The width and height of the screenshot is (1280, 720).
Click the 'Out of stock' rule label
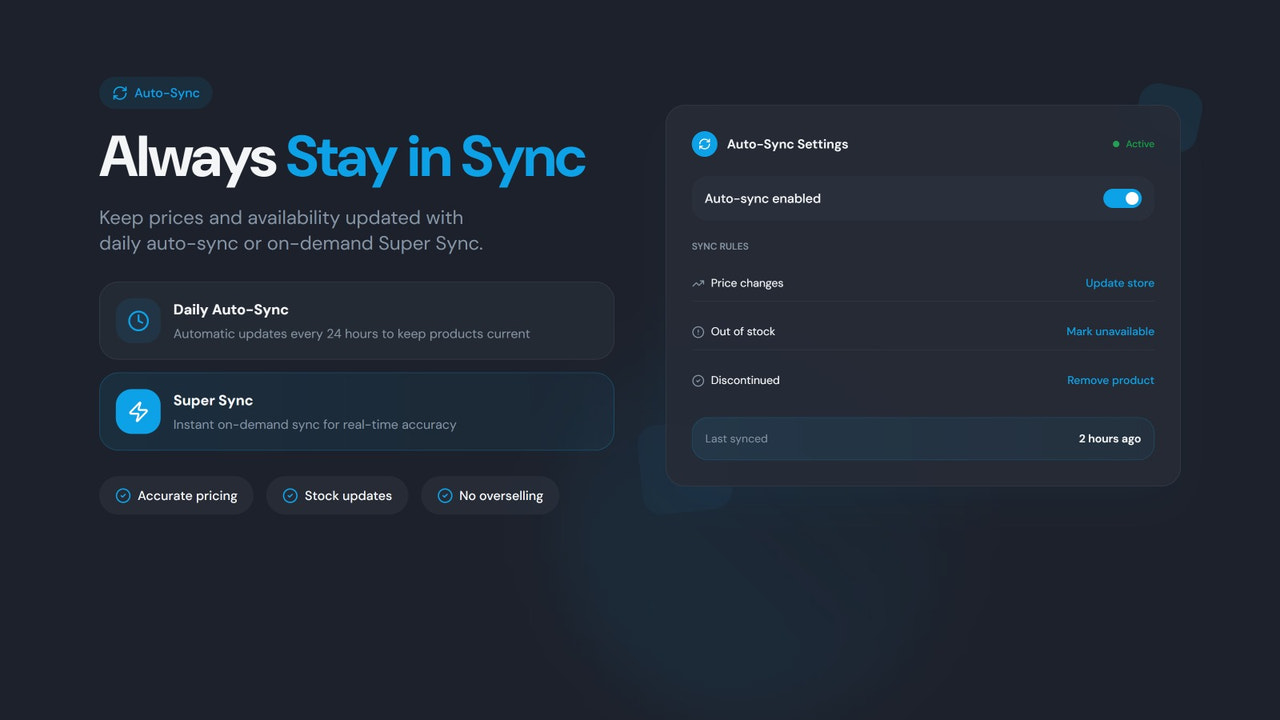pos(743,332)
